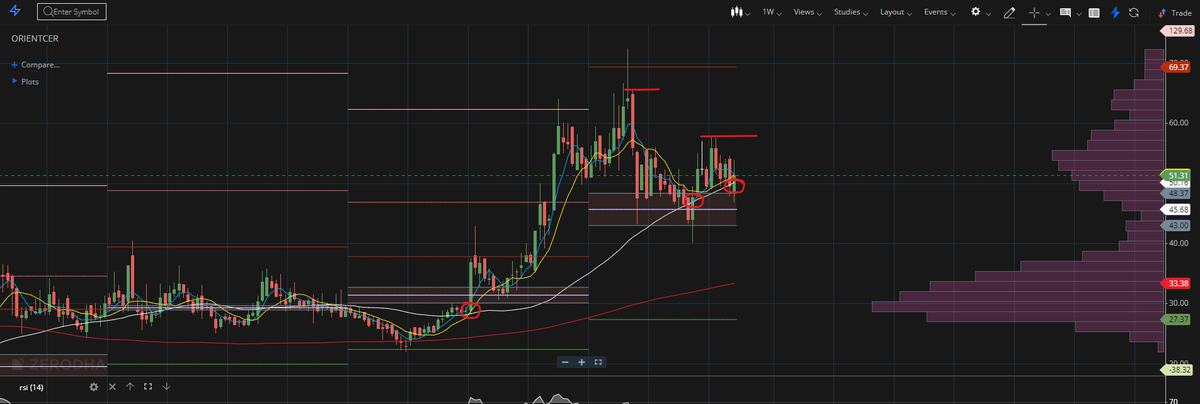Click the 33.38 red price tag

[x=1178, y=283]
